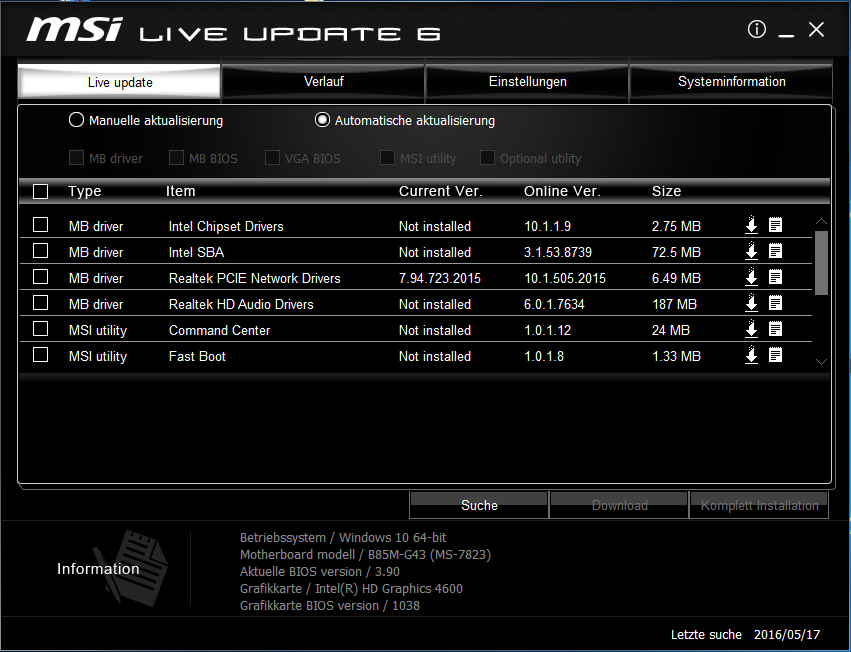
Task: Click the Aktuelle BIOS version 3.90 line
Action: click(320, 572)
